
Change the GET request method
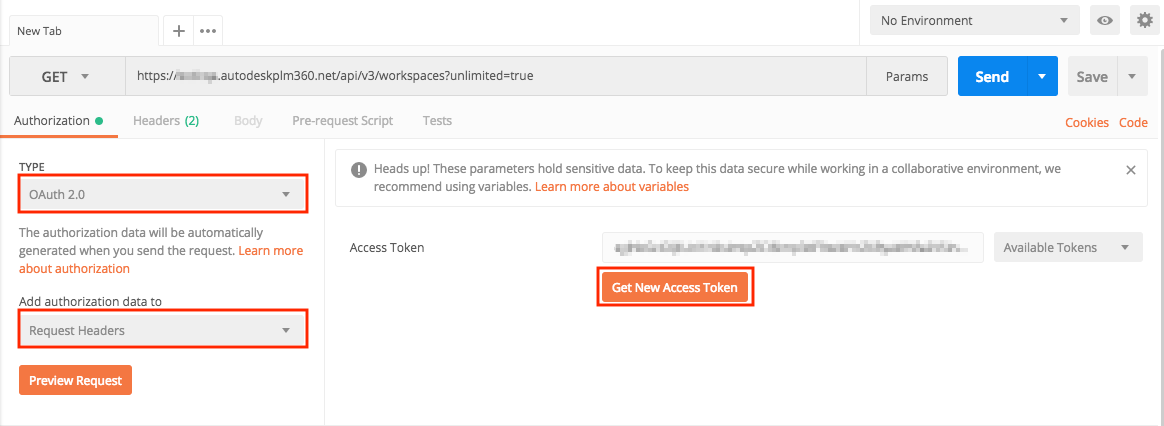(66, 76)
